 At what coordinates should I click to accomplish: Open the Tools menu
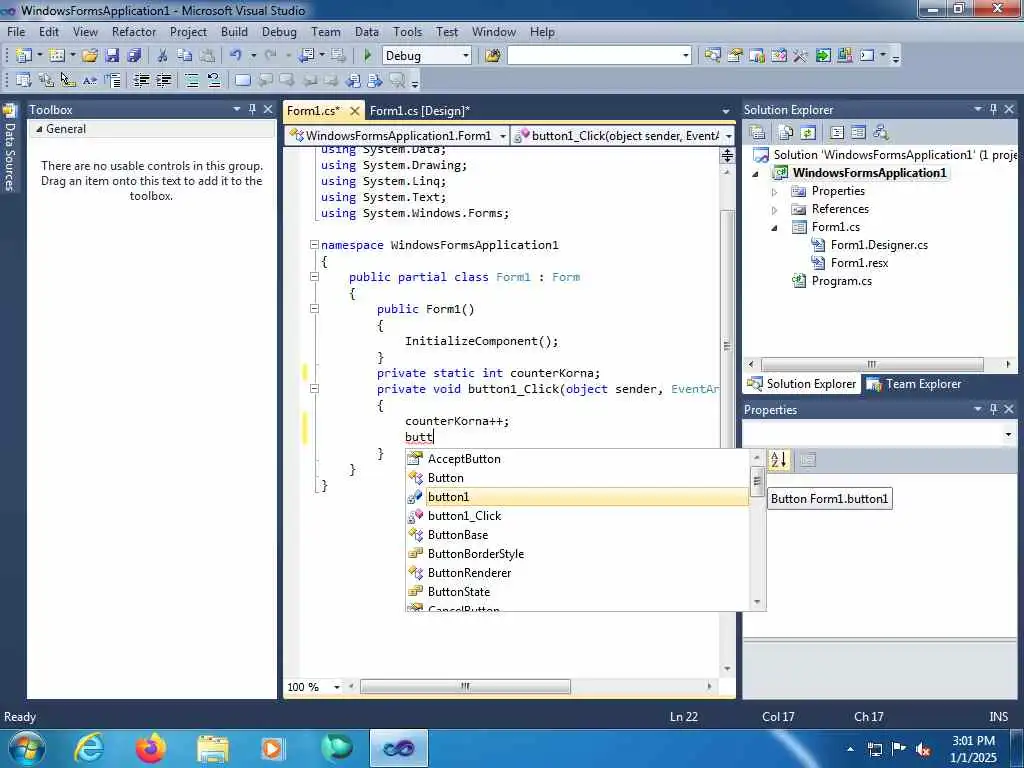coord(408,31)
